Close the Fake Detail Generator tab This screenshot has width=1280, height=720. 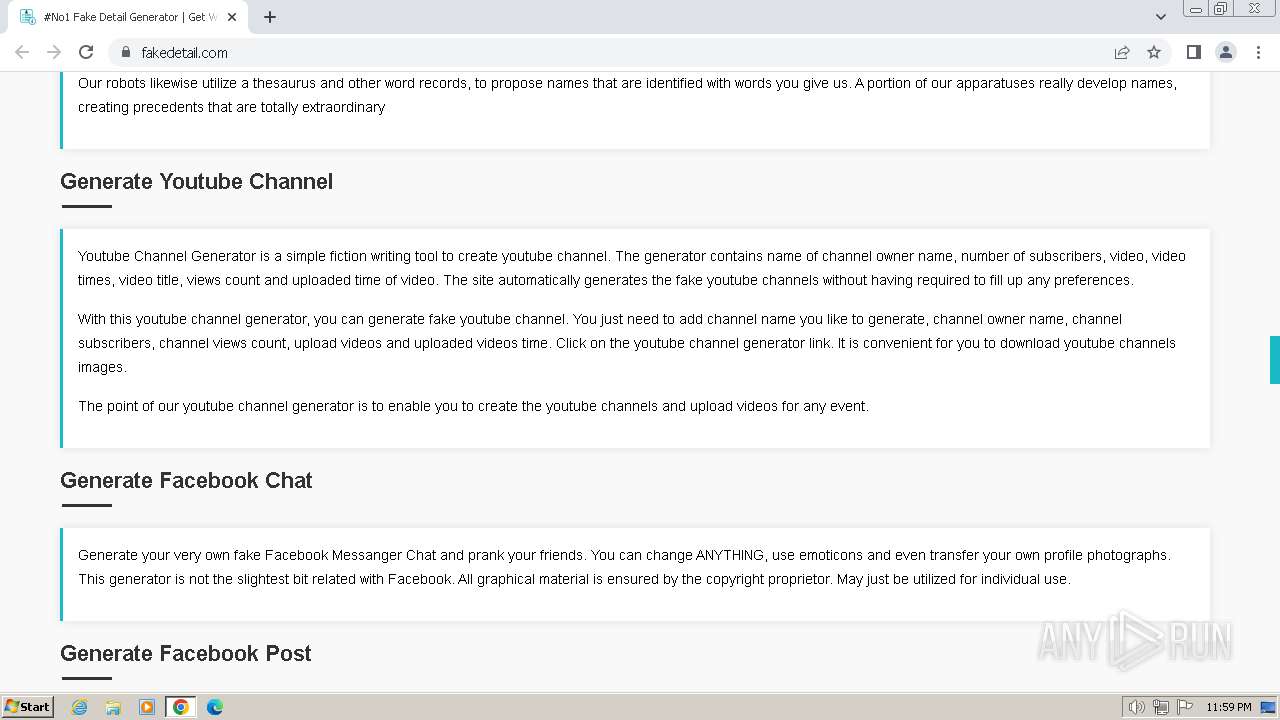232,17
